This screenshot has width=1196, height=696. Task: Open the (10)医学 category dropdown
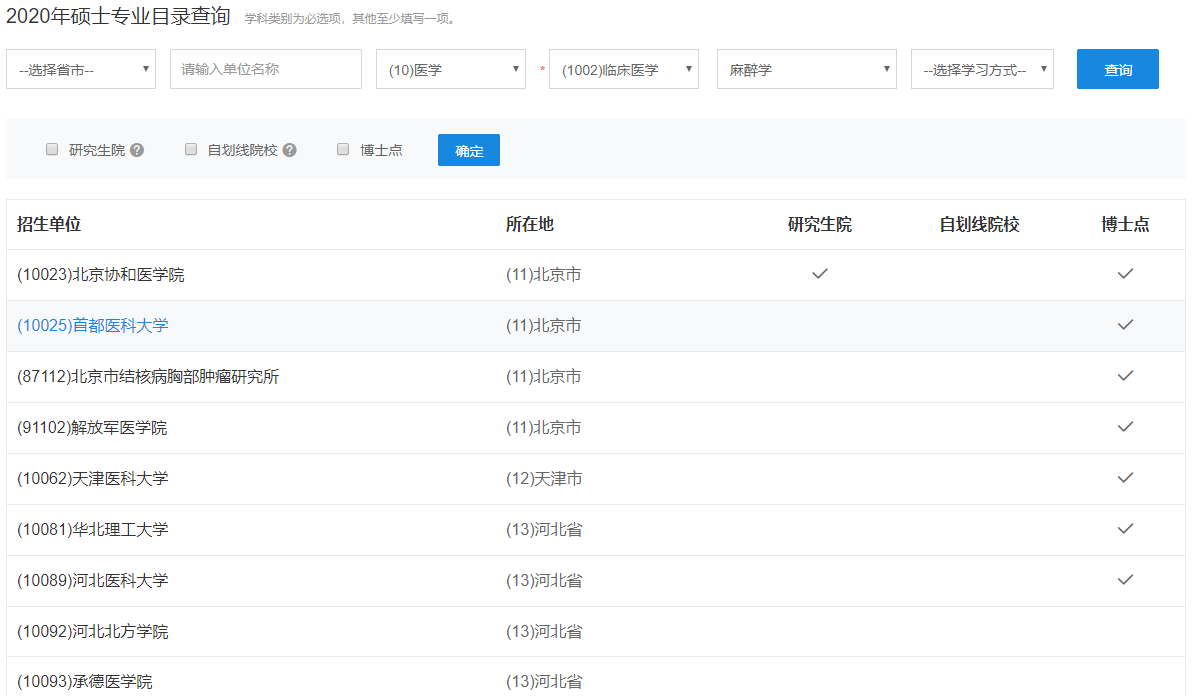[451, 69]
